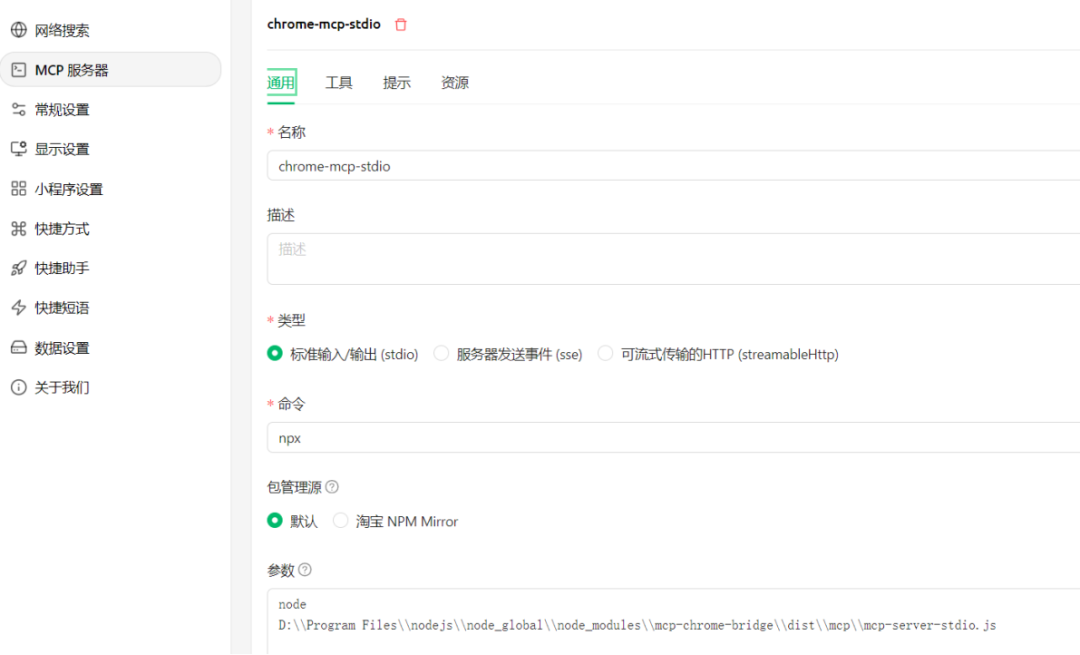Click the 描述 text area
Viewport: 1080px width, 655px height.
pyautogui.click(x=674, y=258)
